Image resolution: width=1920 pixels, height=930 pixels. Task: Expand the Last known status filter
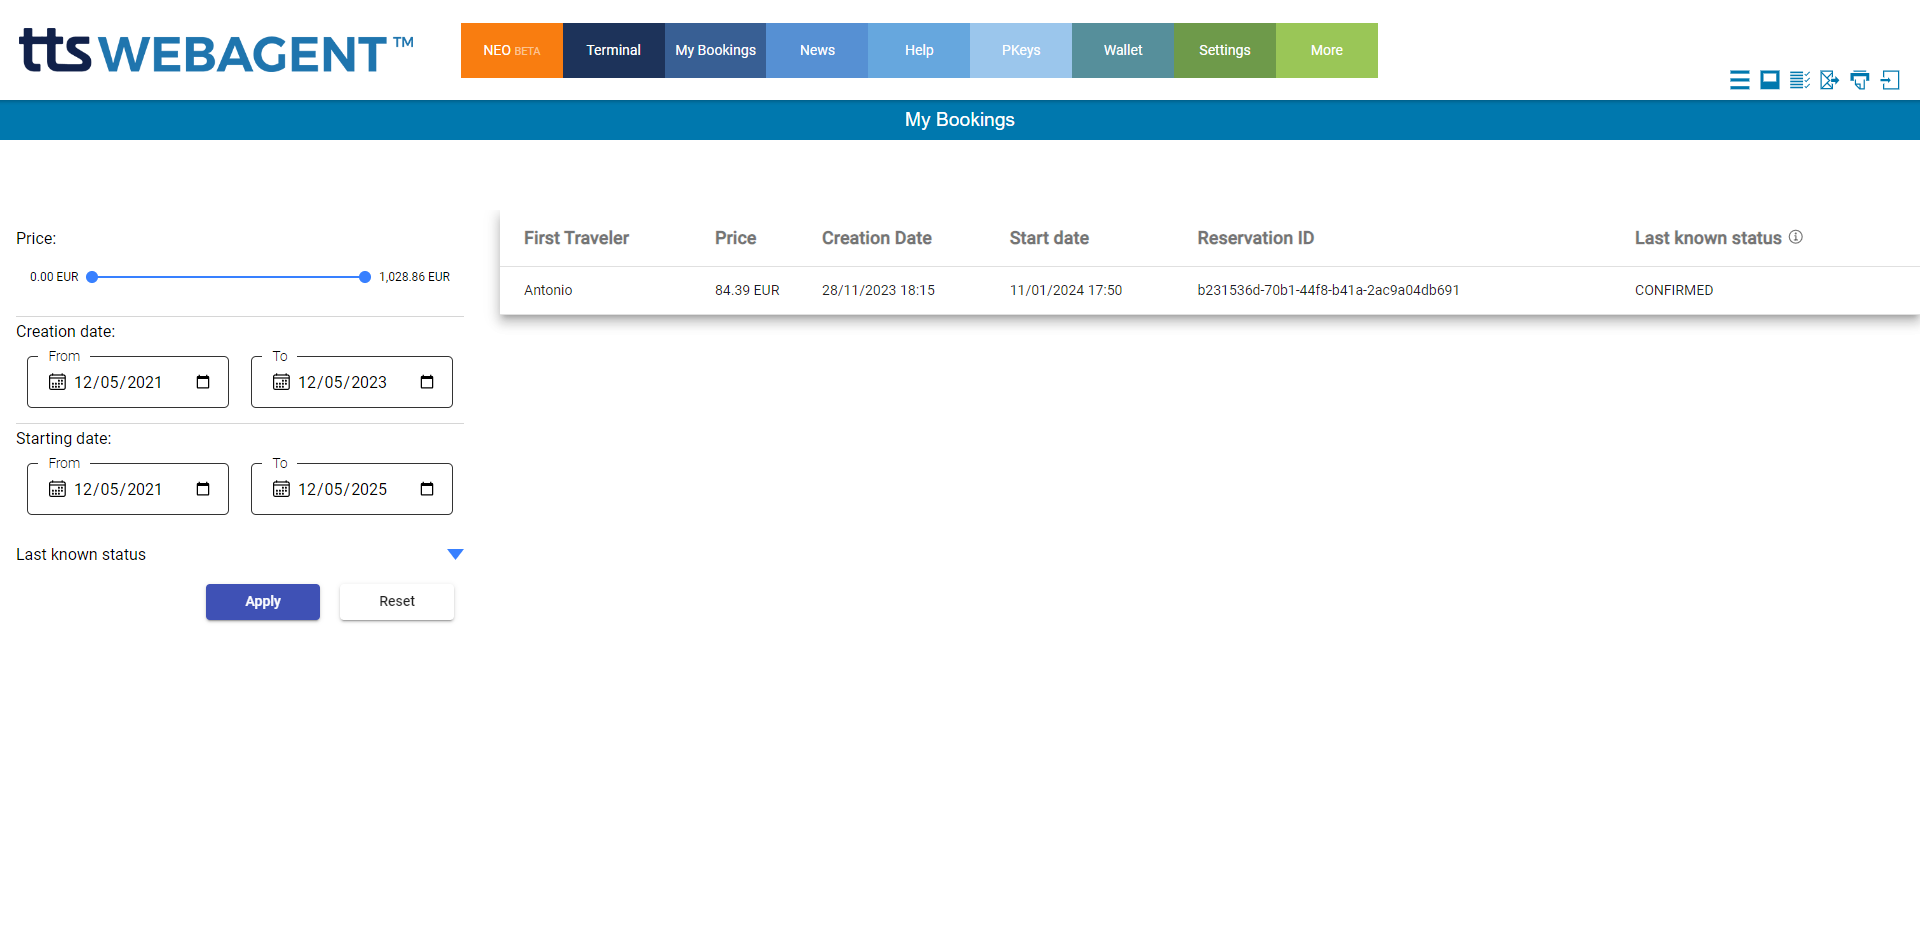point(456,553)
